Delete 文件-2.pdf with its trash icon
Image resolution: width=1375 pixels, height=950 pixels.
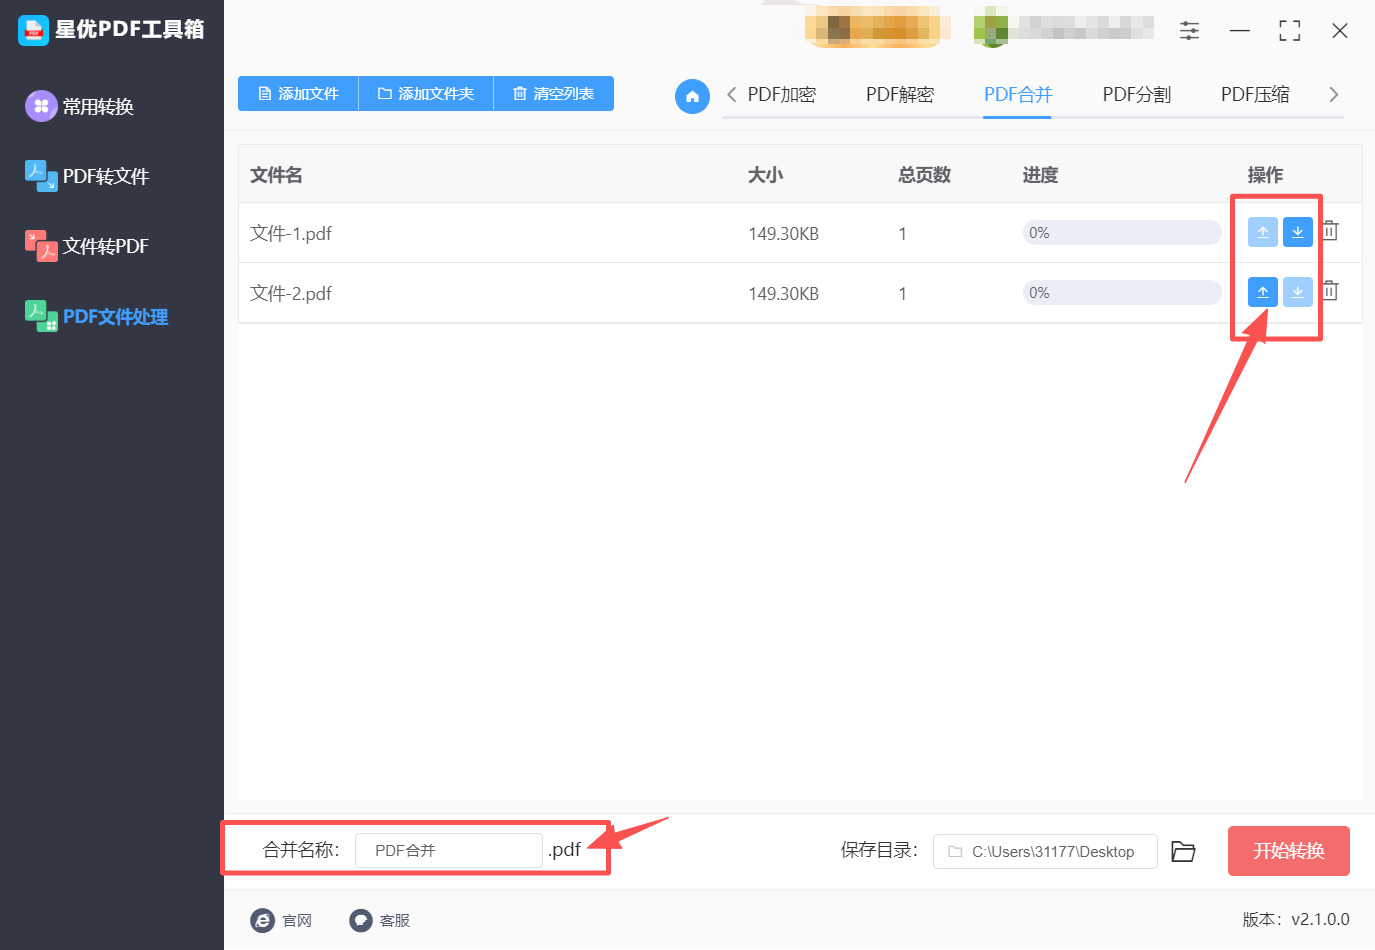point(1330,290)
